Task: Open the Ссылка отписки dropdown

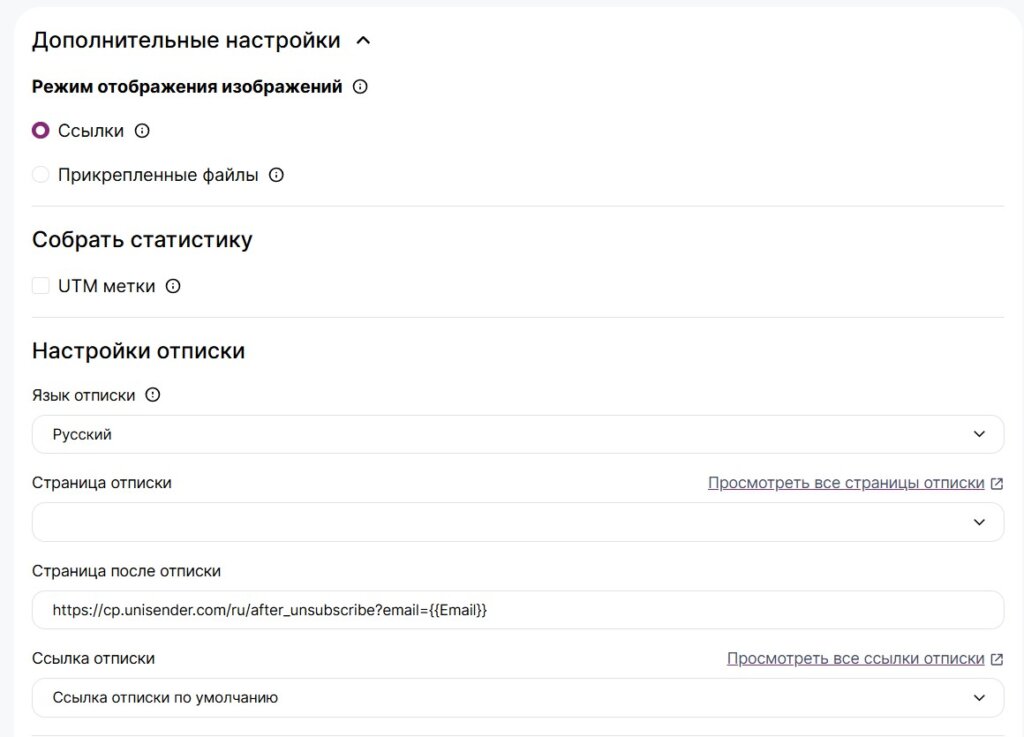Action: click(x=517, y=698)
